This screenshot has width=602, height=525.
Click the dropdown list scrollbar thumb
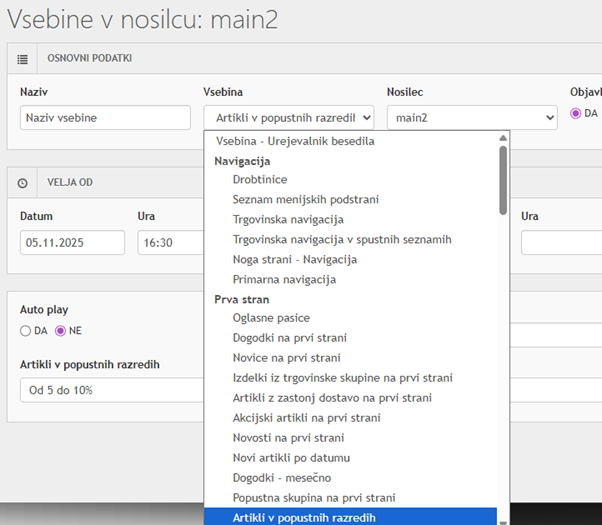503,180
